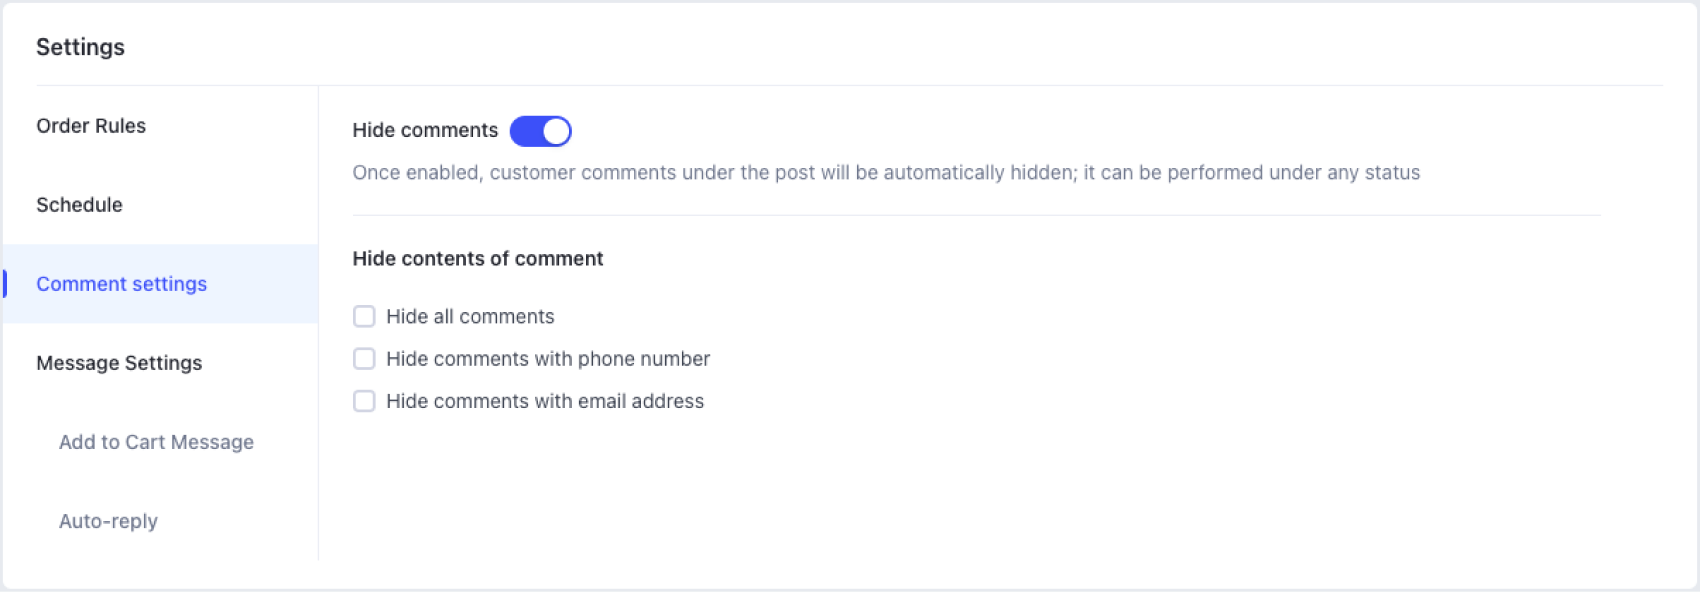Click the "Hide all comments" label text
The height and width of the screenshot is (592, 1700).
click(470, 317)
